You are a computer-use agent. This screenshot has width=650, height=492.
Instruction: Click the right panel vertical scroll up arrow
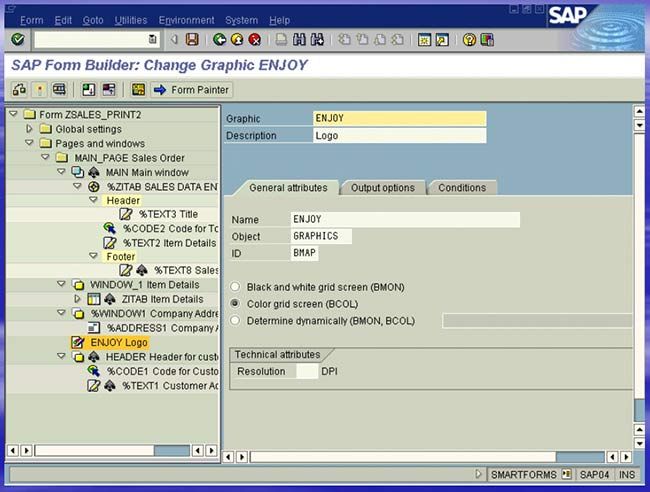[x=639, y=111]
